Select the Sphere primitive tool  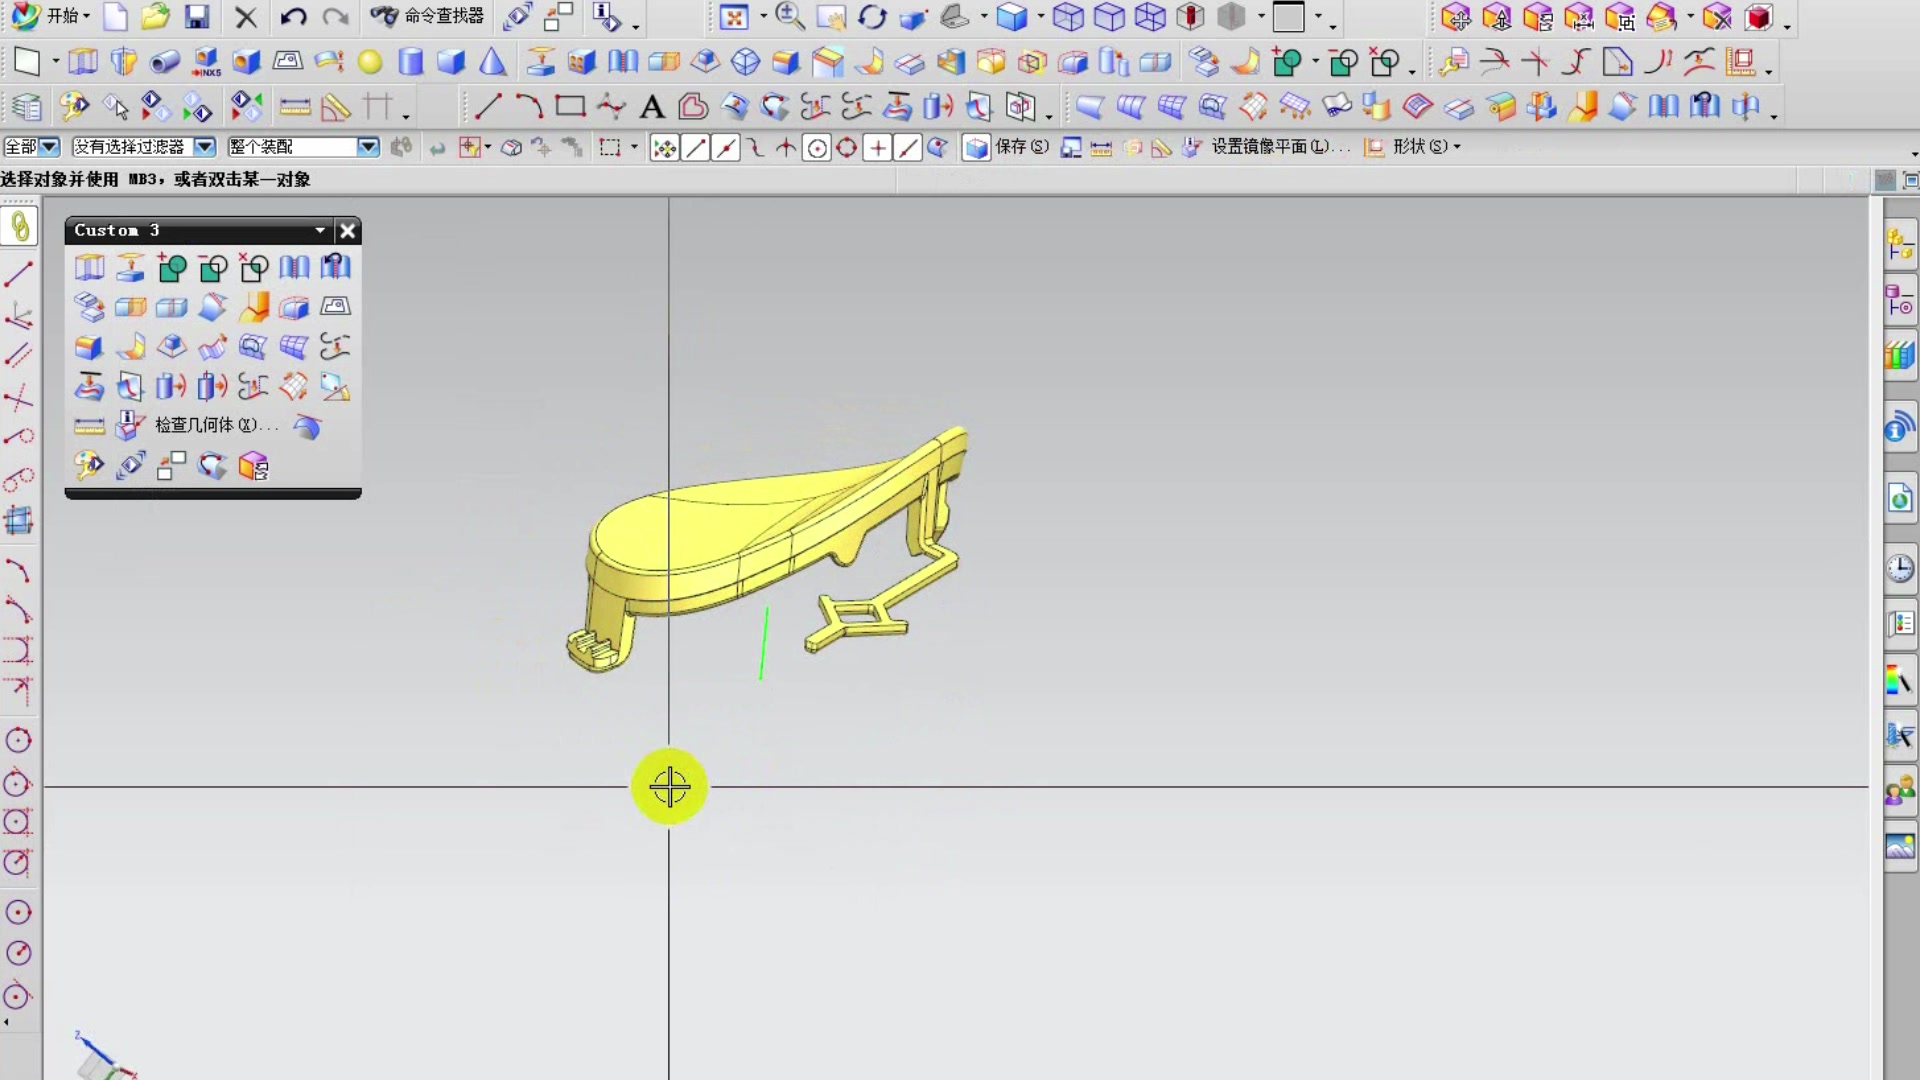[370, 62]
